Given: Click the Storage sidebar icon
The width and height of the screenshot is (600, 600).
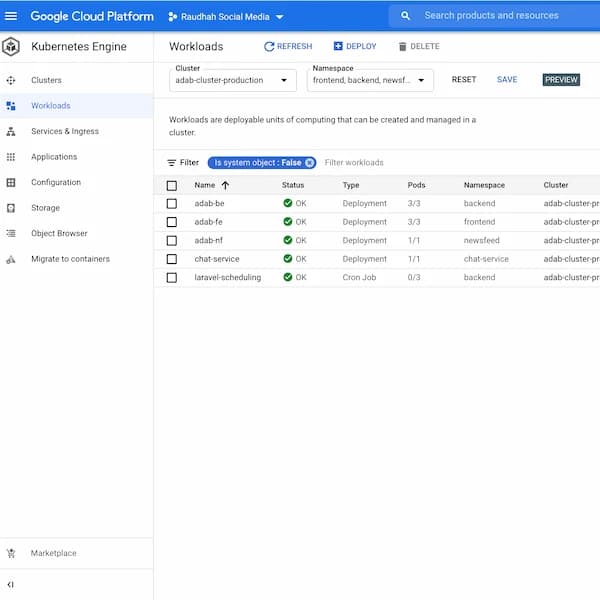Looking at the screenshot, I should (11, 208).
